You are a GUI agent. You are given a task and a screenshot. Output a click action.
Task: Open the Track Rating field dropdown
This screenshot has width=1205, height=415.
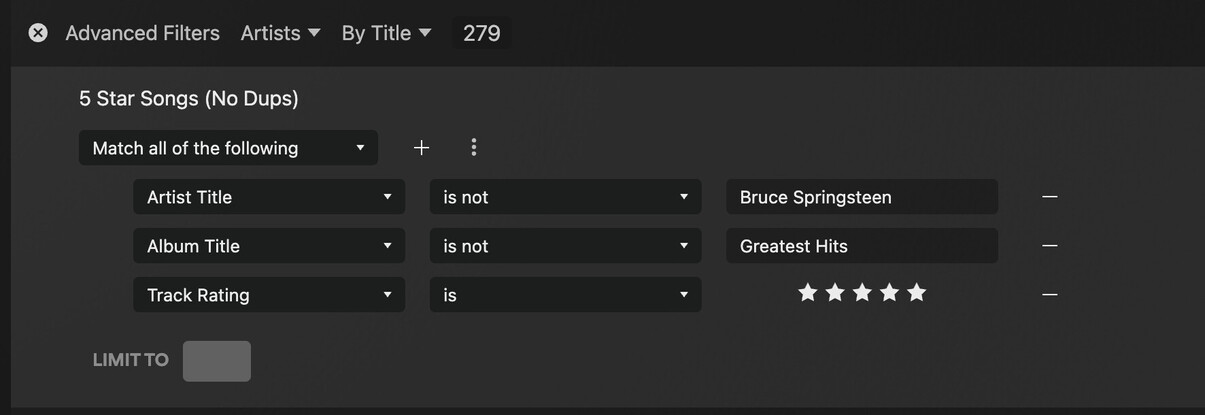coord(268,295)
